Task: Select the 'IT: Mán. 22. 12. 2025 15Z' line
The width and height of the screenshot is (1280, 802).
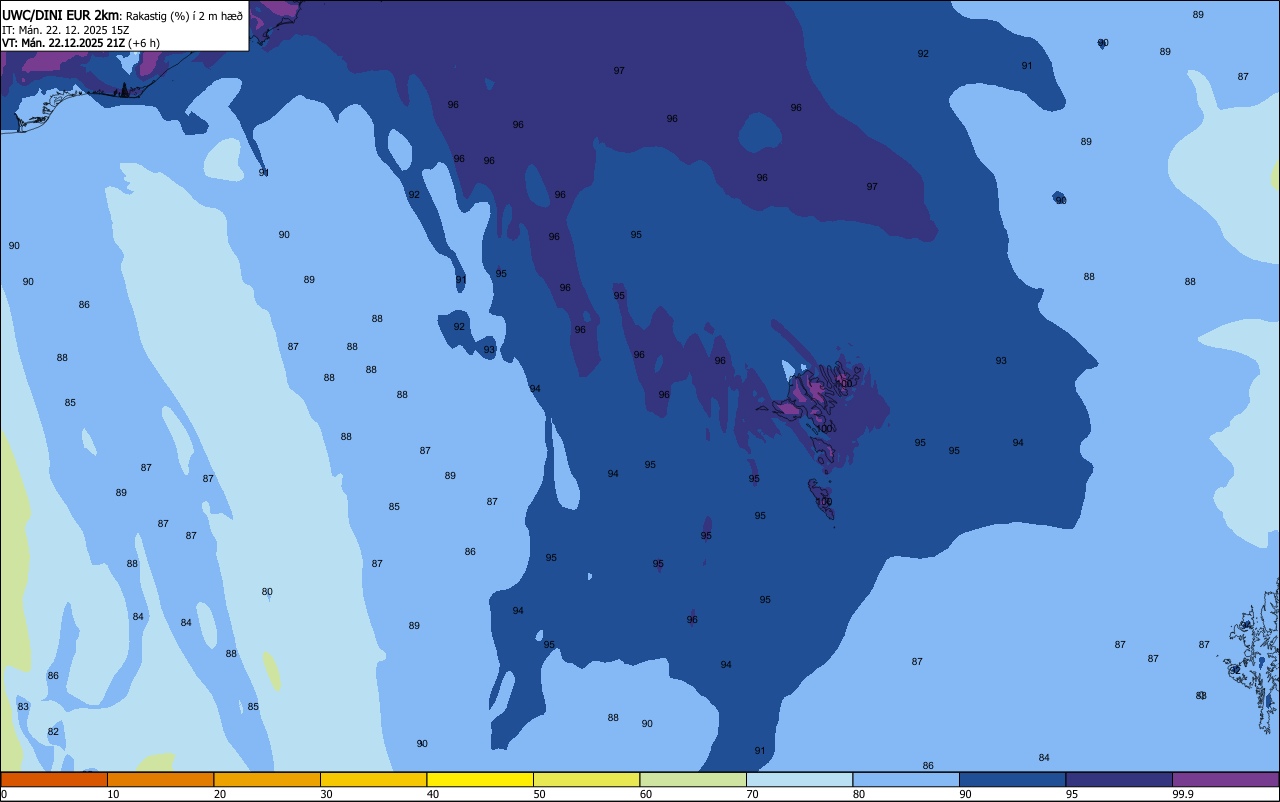Action: (x=66, y=29)
